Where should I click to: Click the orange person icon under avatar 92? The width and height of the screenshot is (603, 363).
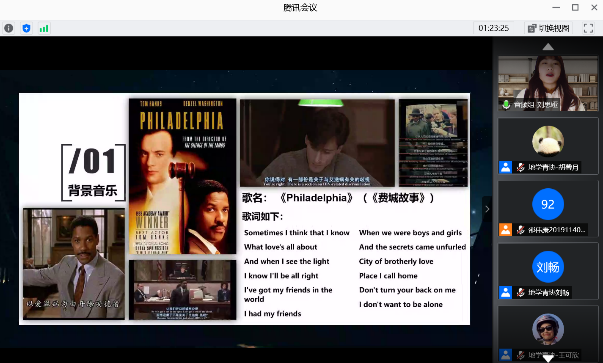[505, 230]
